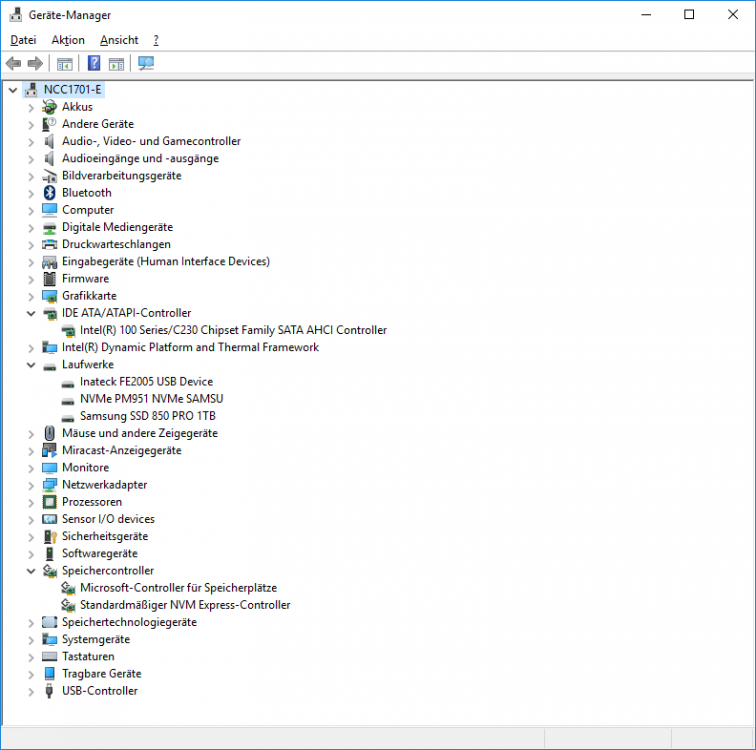Screen dimensions: 756x750
Task: Expand the Grafikkarte category
Action: [x=31, y=296]
